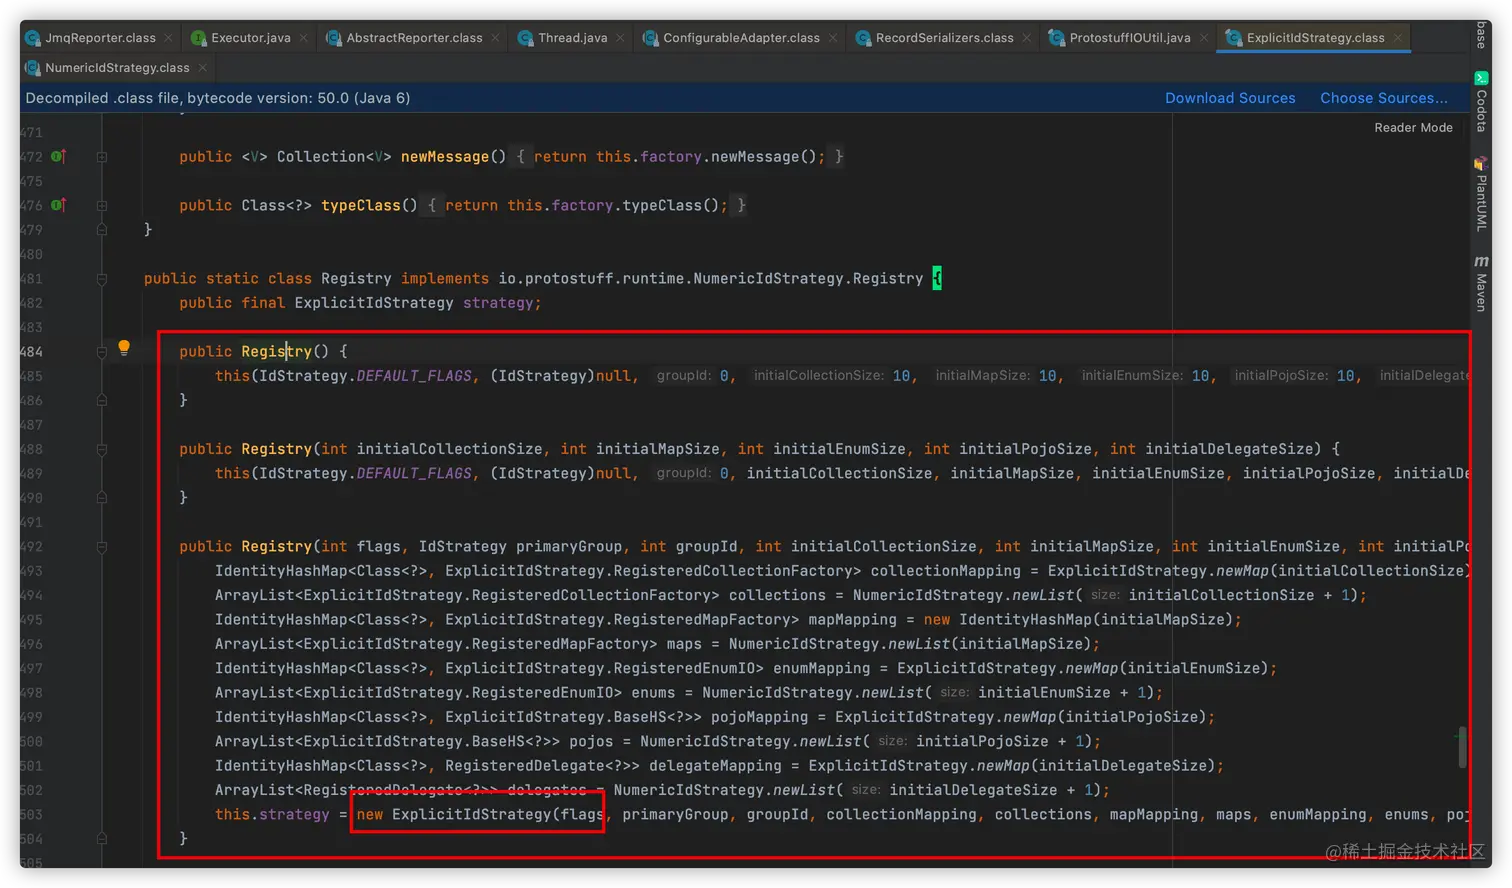Click the editor vertical scrollbar thumb
The image size is (1512, 888).
[1462, 747]
